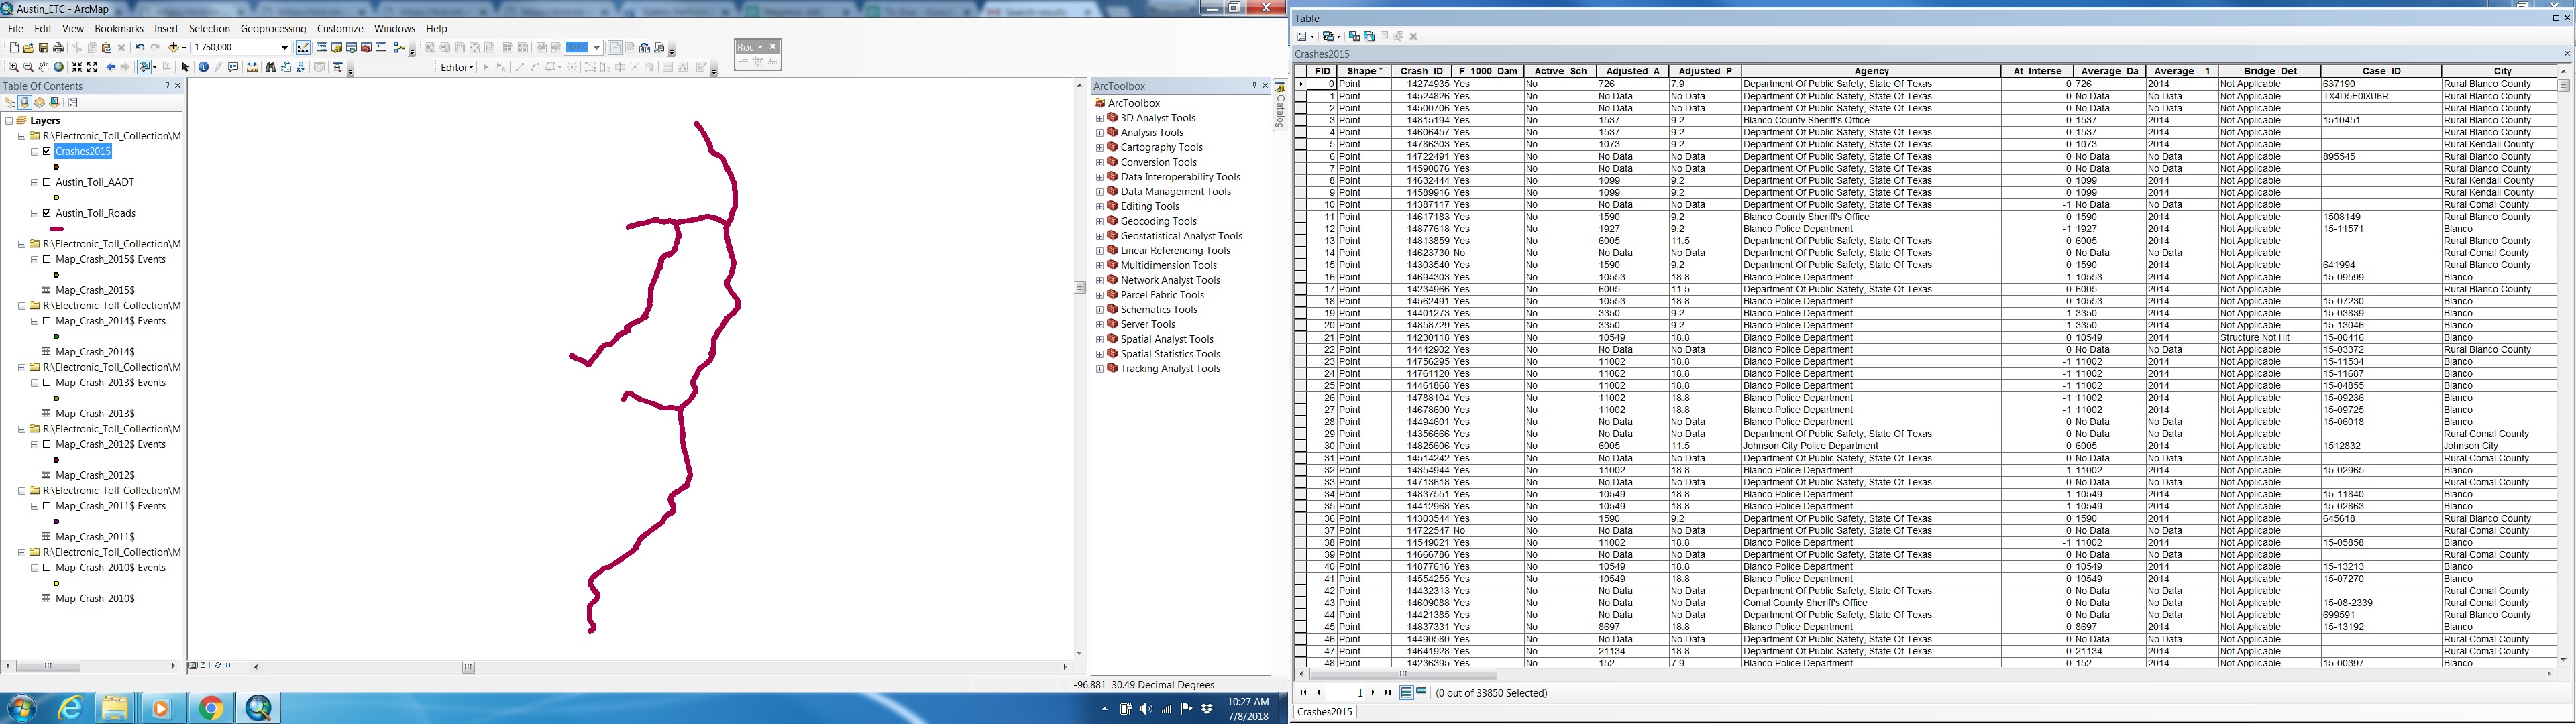Click the Crashes2015 table tab
Viewport: 2576px width, 724px height.
pyautogui.click(x=1324, y=712)
